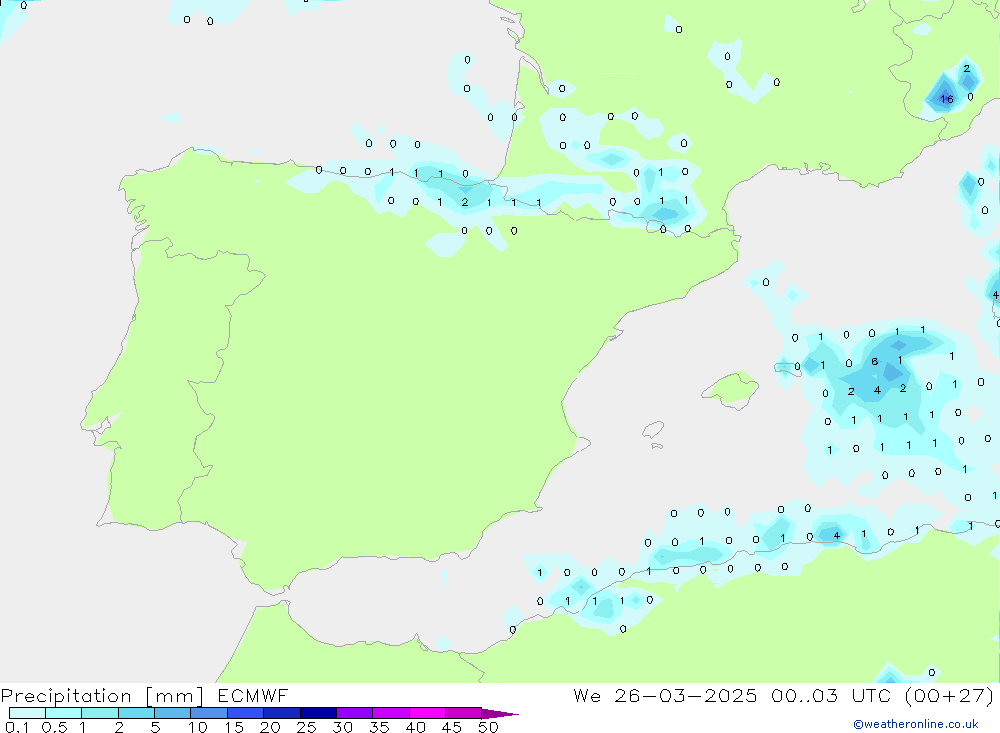Click the '50' legend scale label
This screenshot has width=1000, height=733.
tap(488, 727)
